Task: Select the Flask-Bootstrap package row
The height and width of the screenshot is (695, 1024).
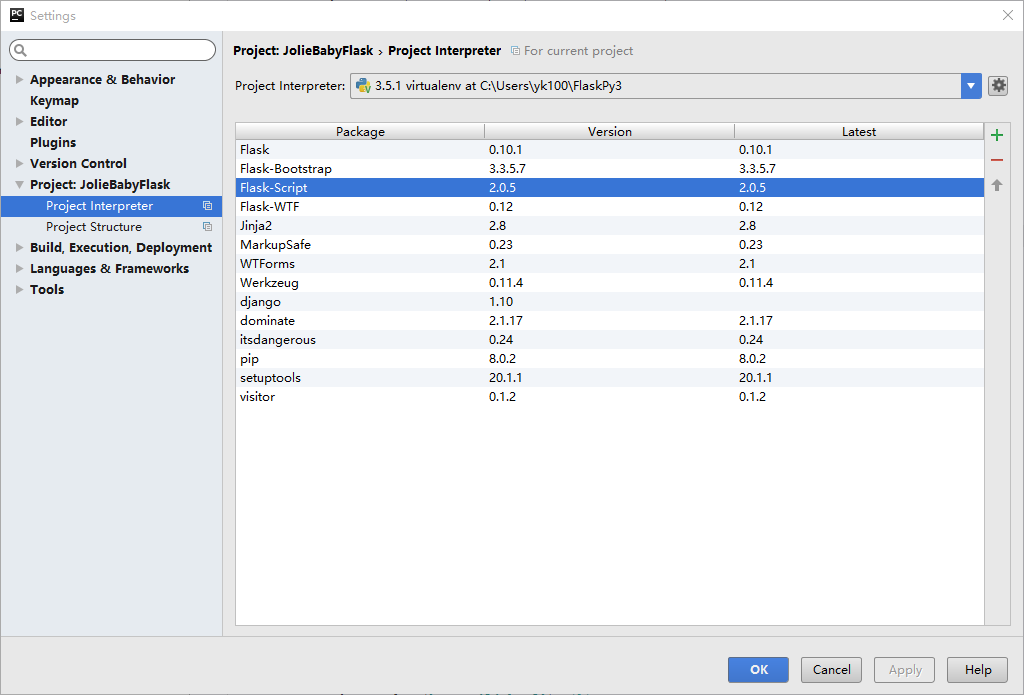Action: [609, 169]
